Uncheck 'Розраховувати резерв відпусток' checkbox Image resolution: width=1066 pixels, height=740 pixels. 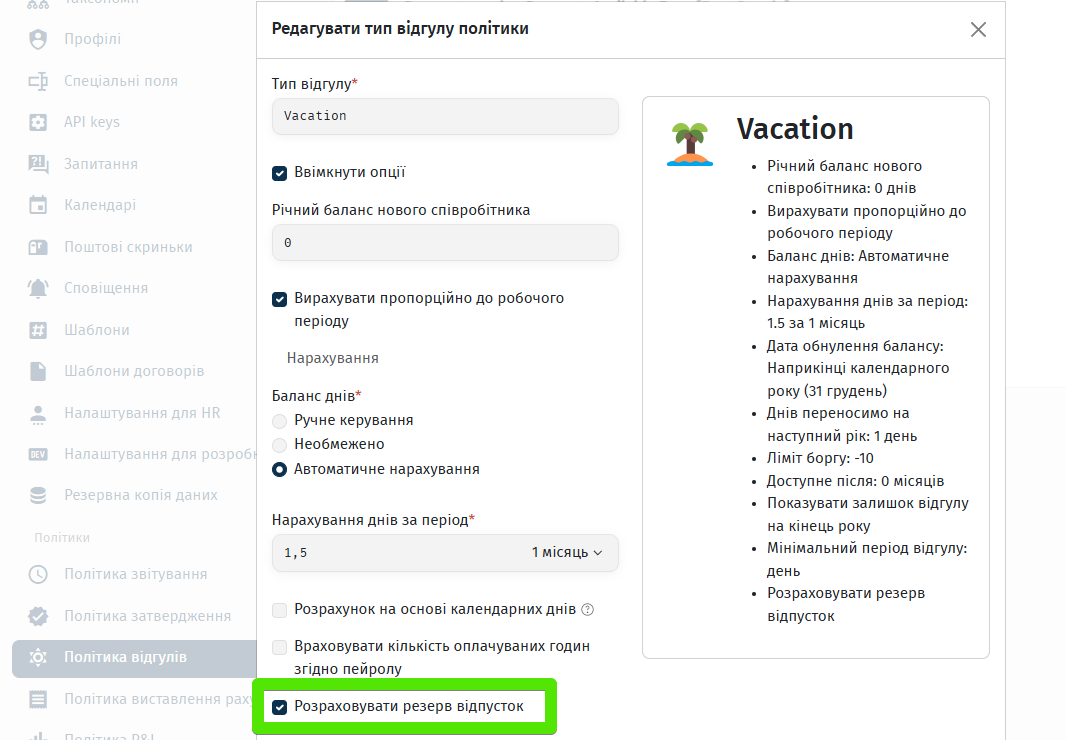(x=280, y=707)
